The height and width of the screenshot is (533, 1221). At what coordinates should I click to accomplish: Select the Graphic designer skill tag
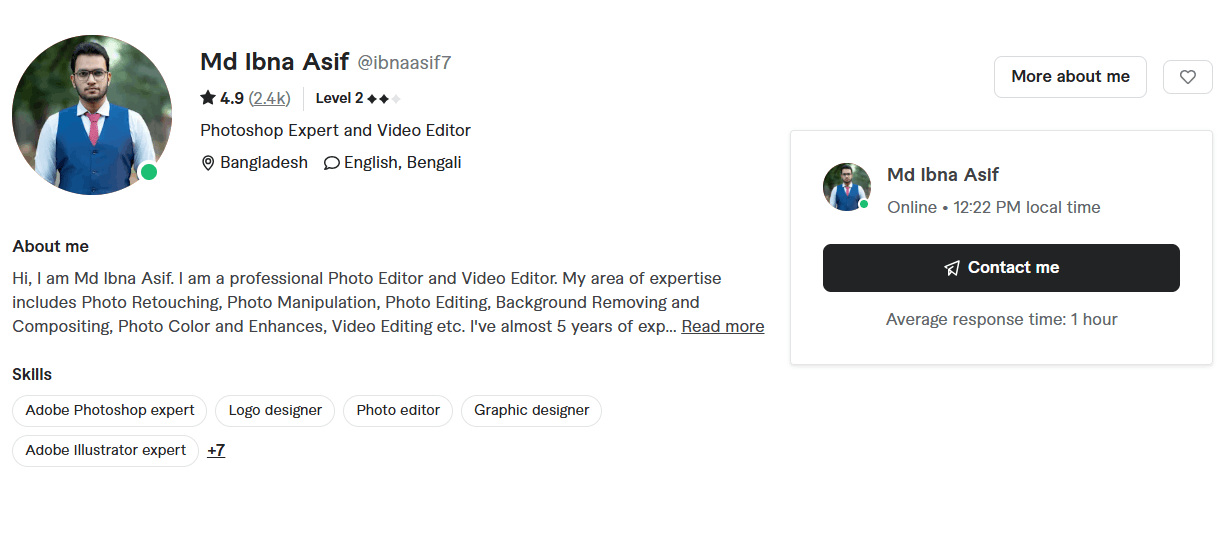click(531, 410)
